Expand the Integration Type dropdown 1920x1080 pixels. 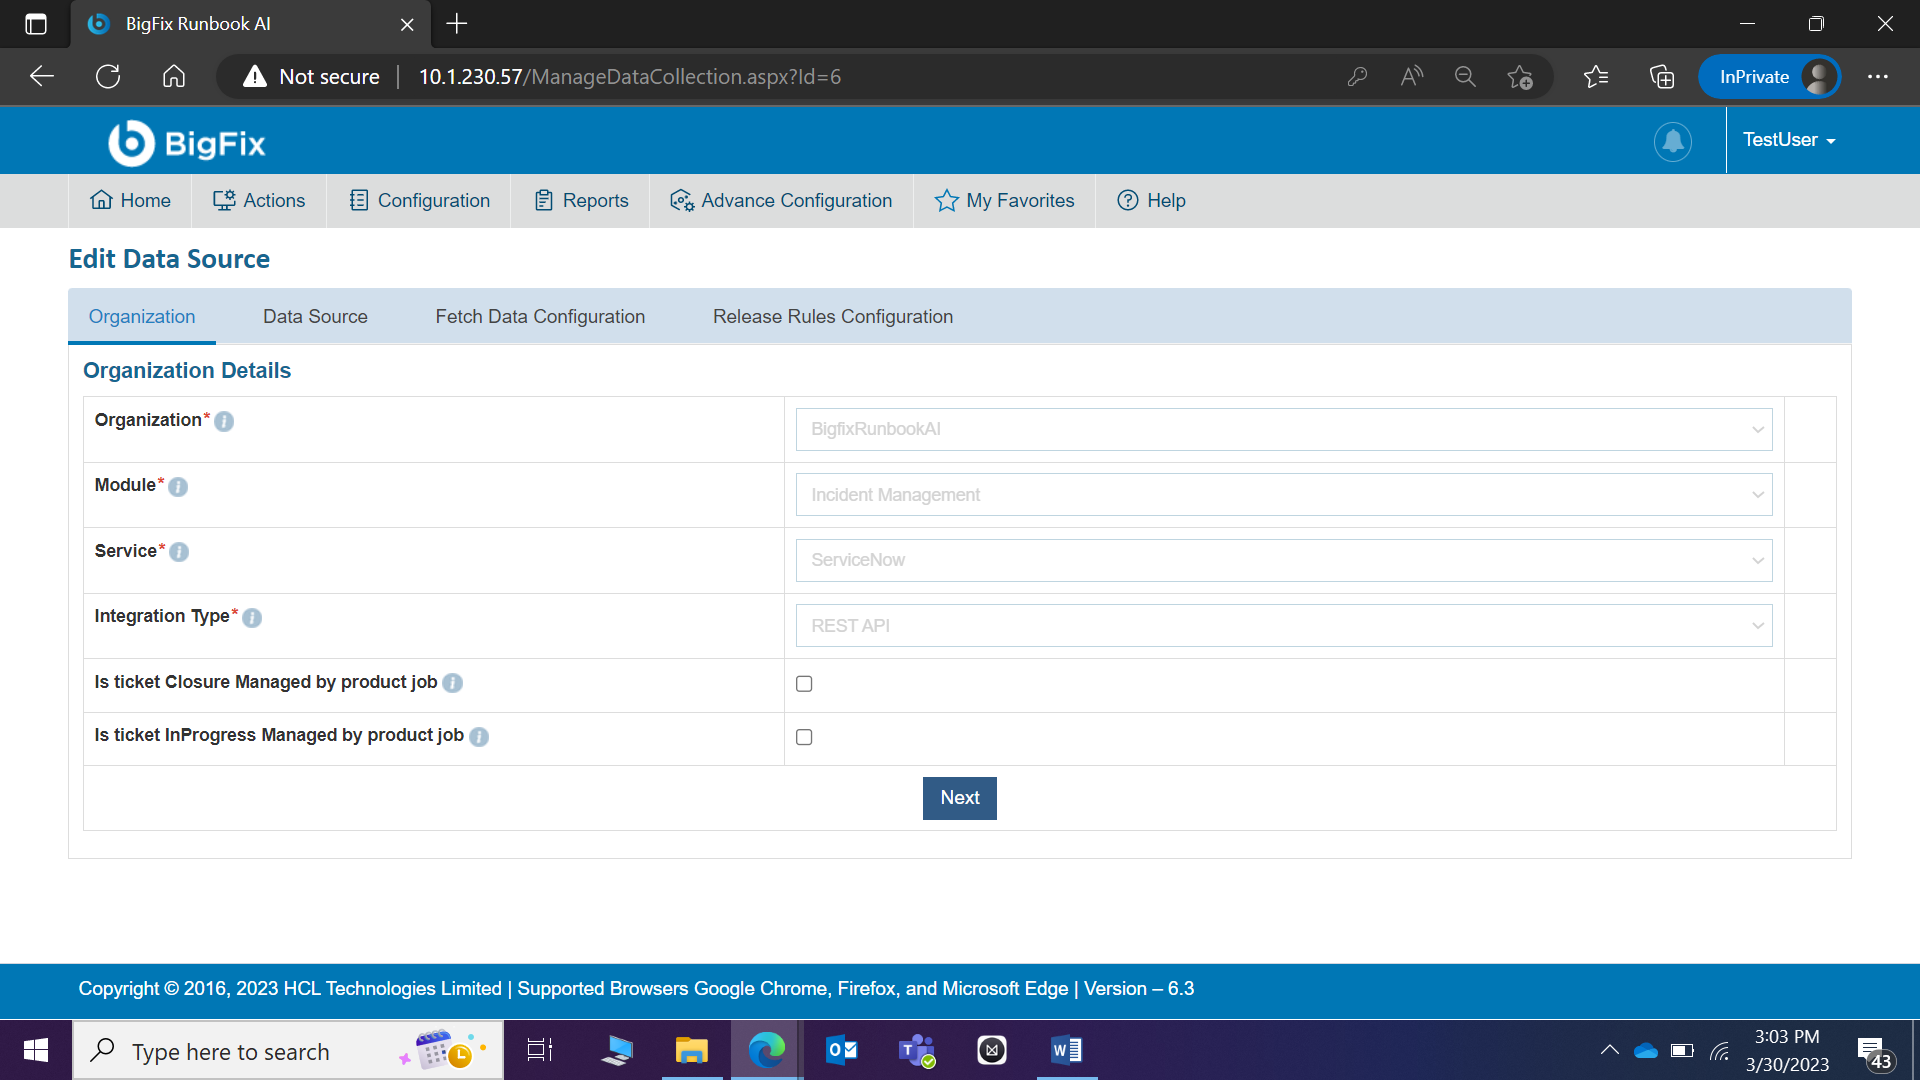coord(1283,626)
